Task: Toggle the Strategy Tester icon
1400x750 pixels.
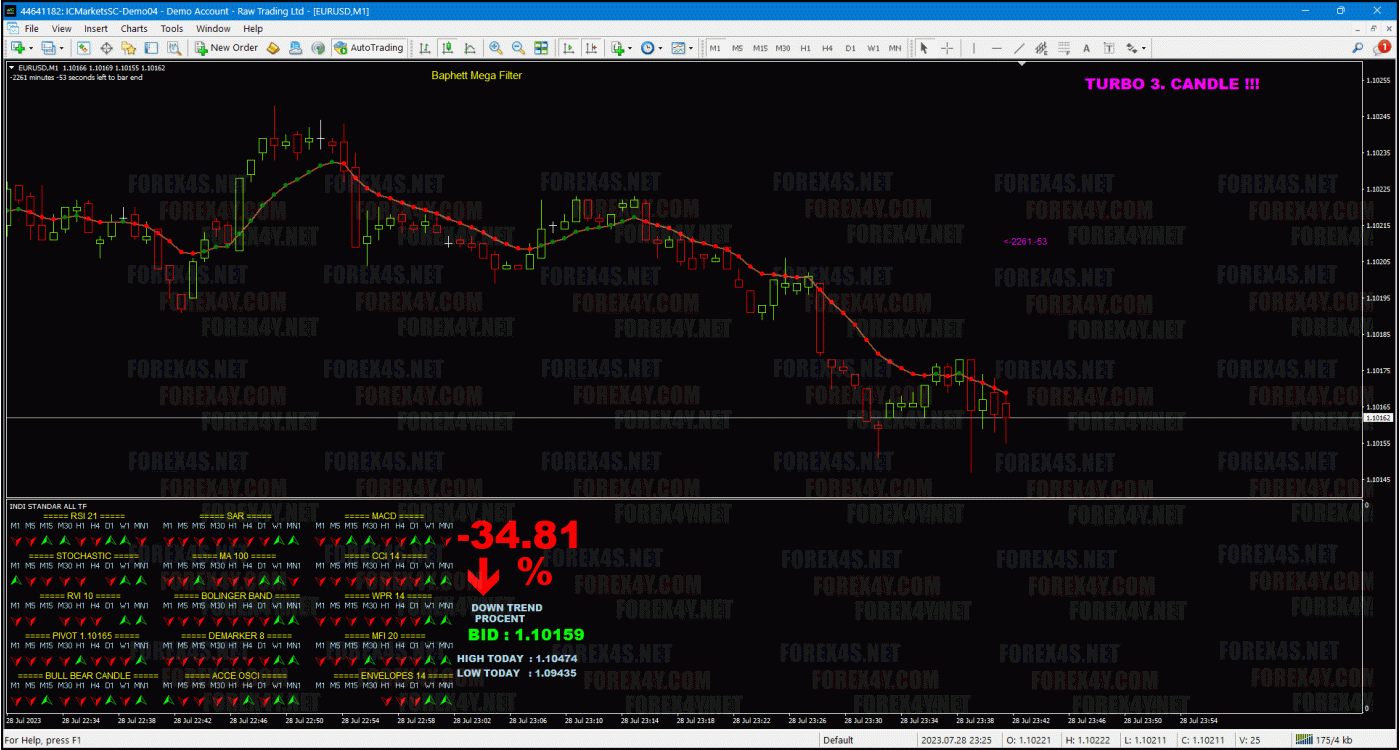Action: point(174,48)
